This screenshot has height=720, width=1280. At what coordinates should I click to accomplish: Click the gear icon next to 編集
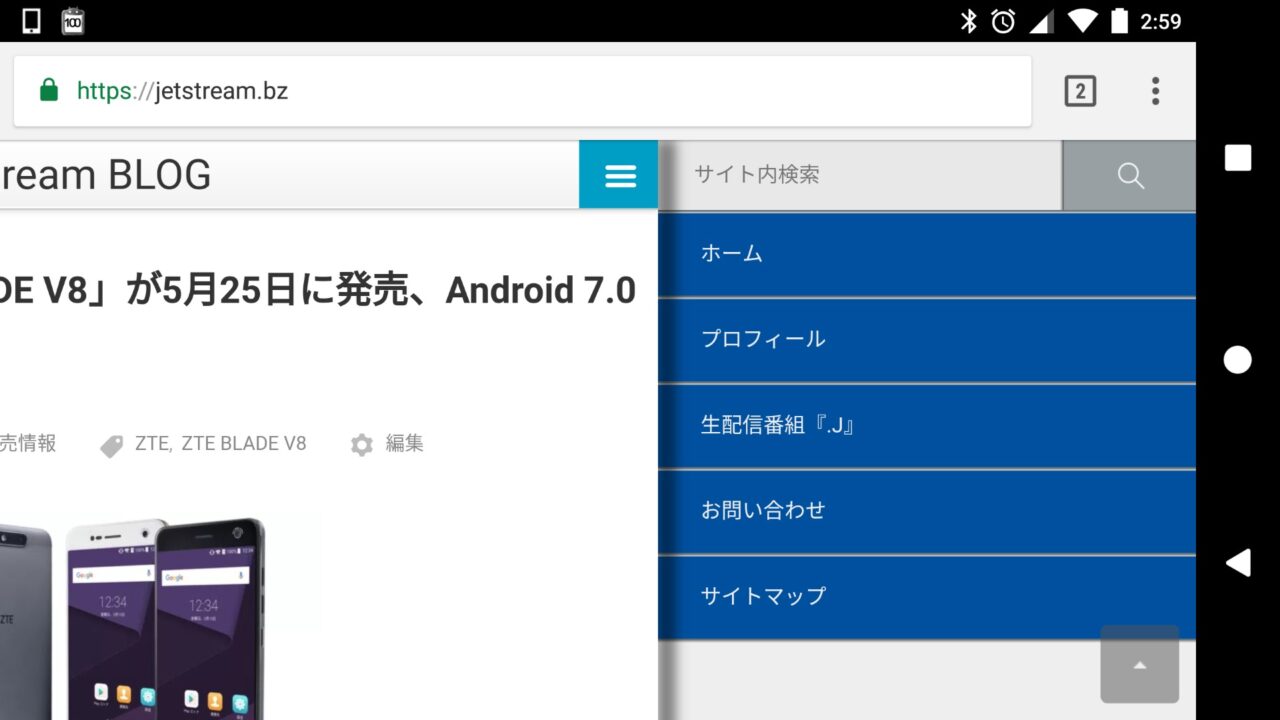pyautogui.click(x=362, y=444)
